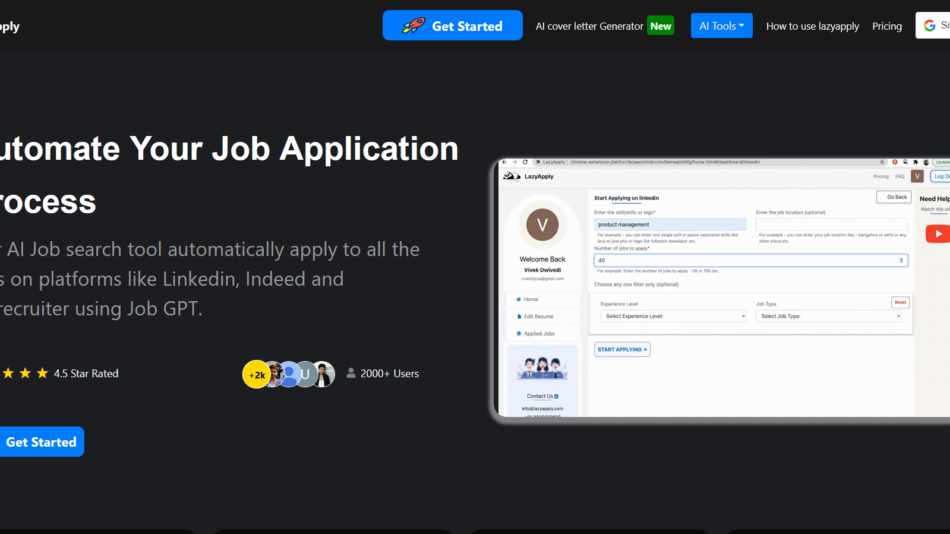The height and width of the screenshot is (534, 950).
Task: Open AI cover letter Generator link
Action: (589, 26)
